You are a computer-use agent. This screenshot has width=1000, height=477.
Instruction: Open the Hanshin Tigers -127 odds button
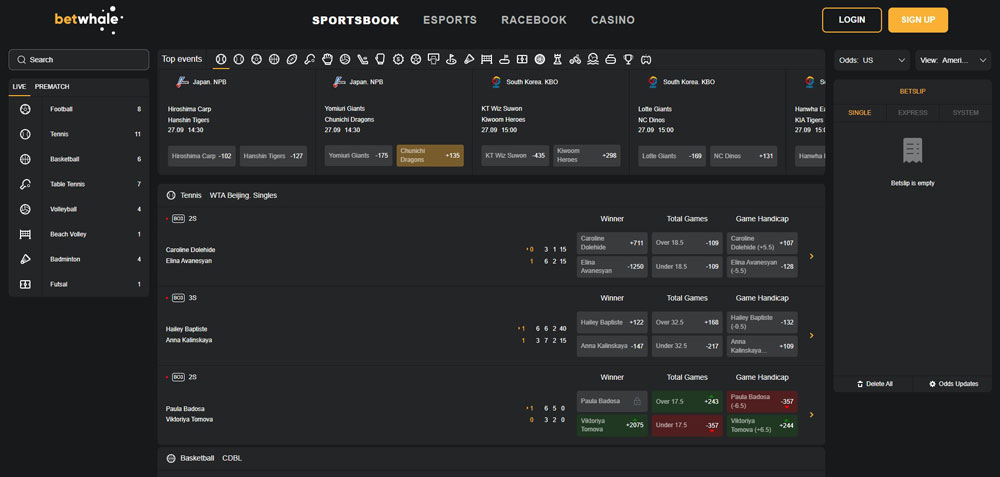273,156
